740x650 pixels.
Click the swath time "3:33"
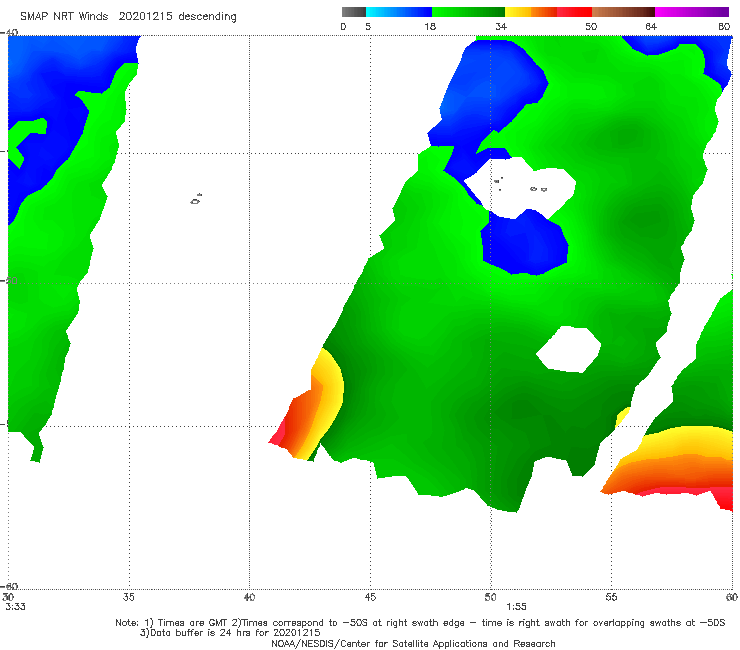tap(16, 607)
